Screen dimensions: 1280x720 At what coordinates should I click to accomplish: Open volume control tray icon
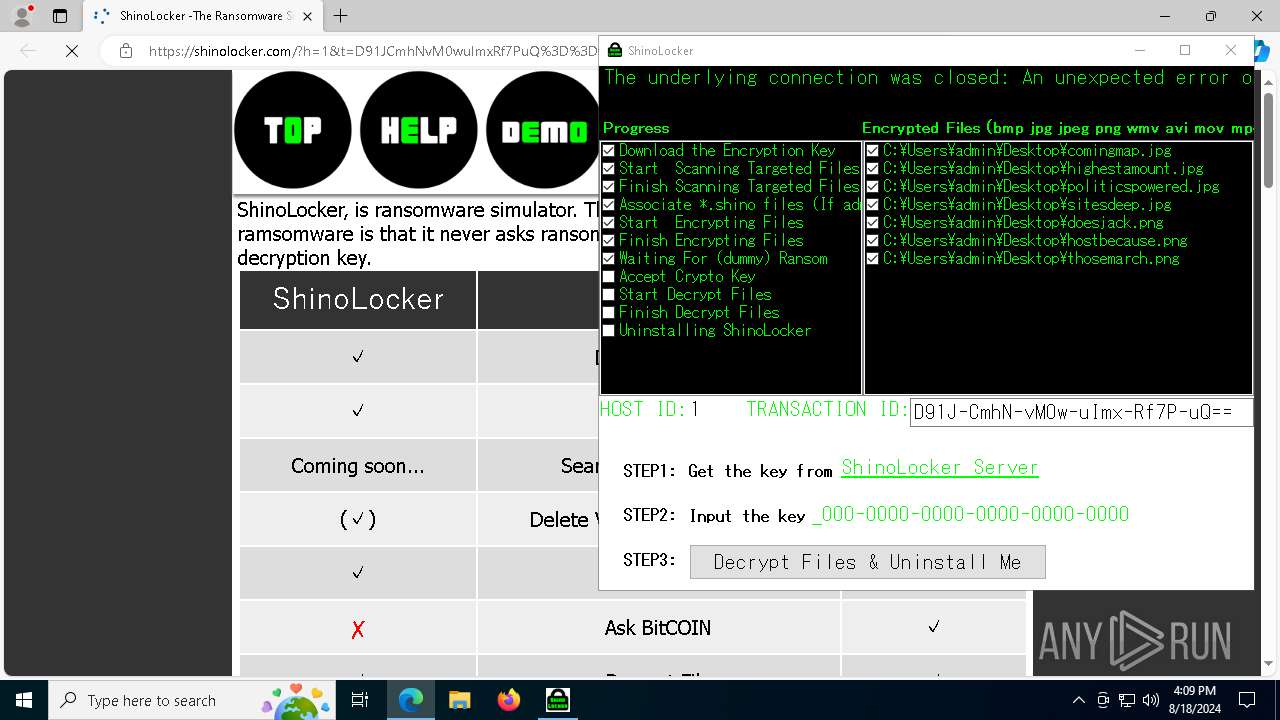tap(1151, 700)
